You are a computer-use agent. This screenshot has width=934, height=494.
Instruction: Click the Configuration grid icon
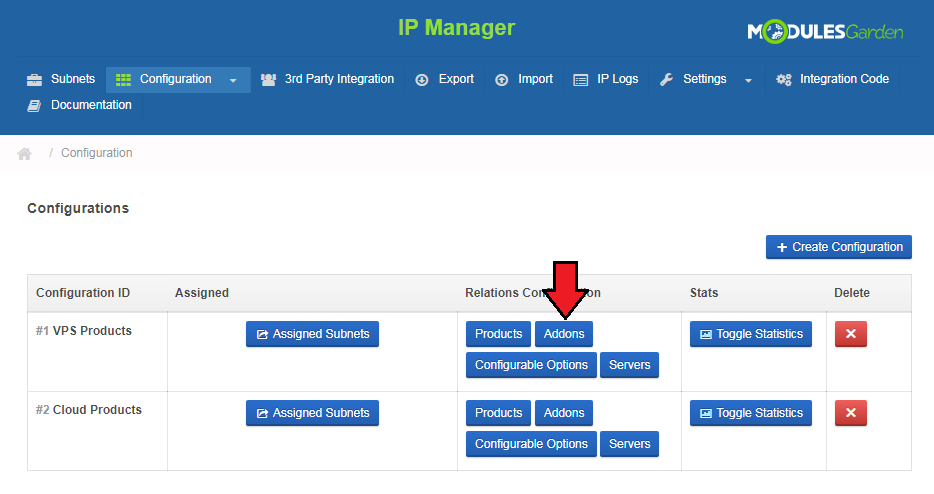click(123, 80)
